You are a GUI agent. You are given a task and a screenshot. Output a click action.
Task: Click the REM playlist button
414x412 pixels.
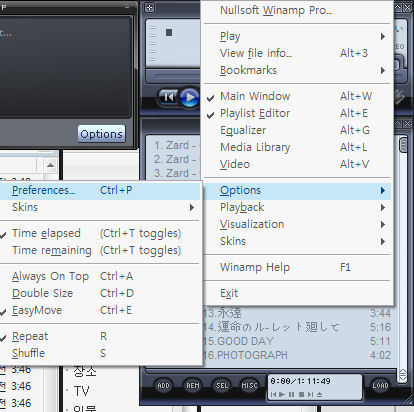193,386
